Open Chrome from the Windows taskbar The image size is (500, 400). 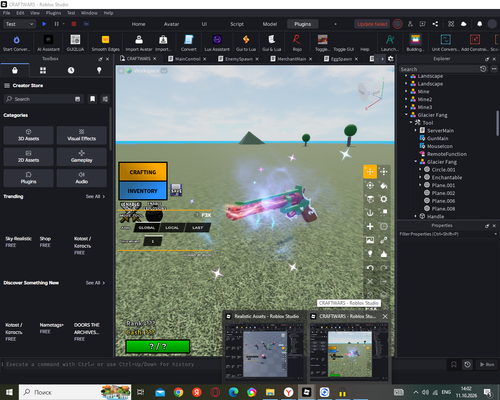click(178, 392)
